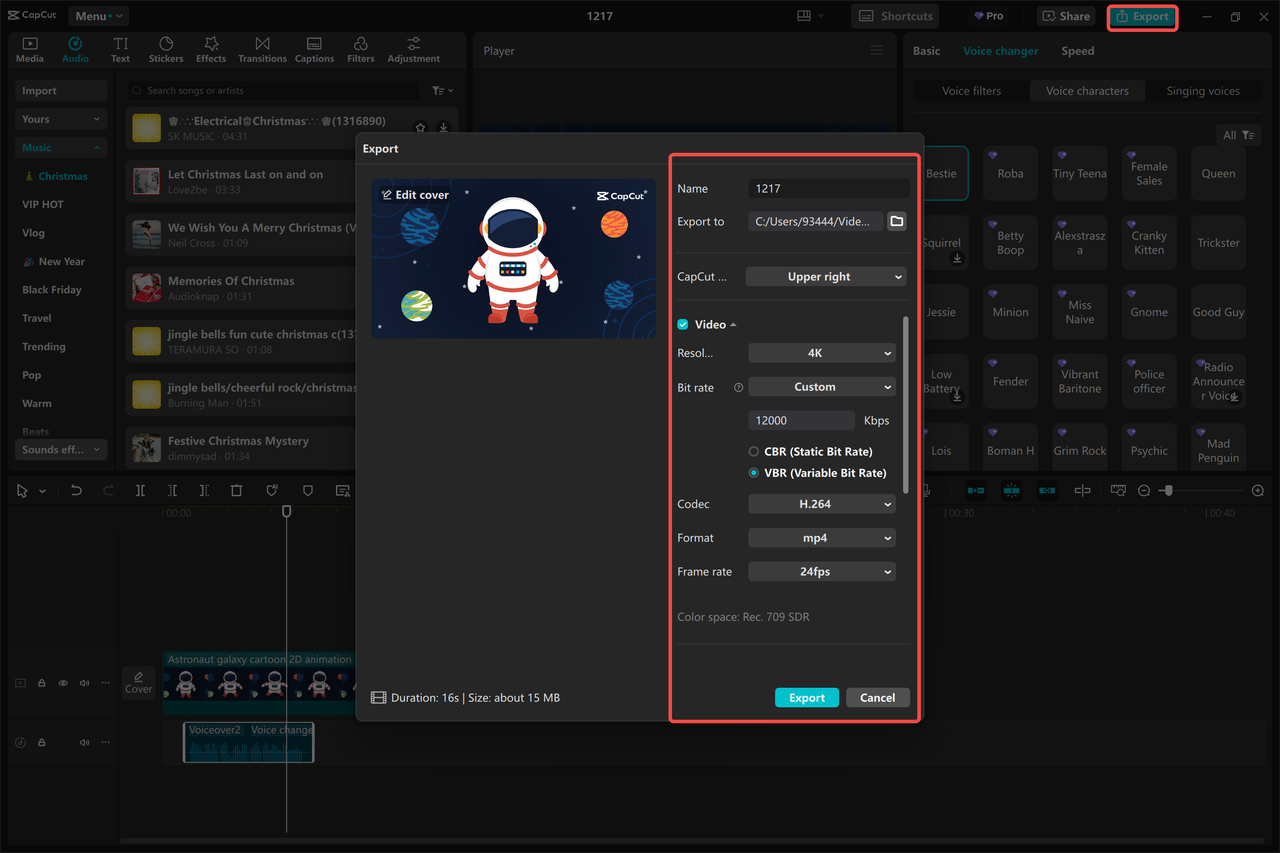Select the Captions panel icon
The image size is (1280, 853).
pyautogui.click(x=314, y=48)
